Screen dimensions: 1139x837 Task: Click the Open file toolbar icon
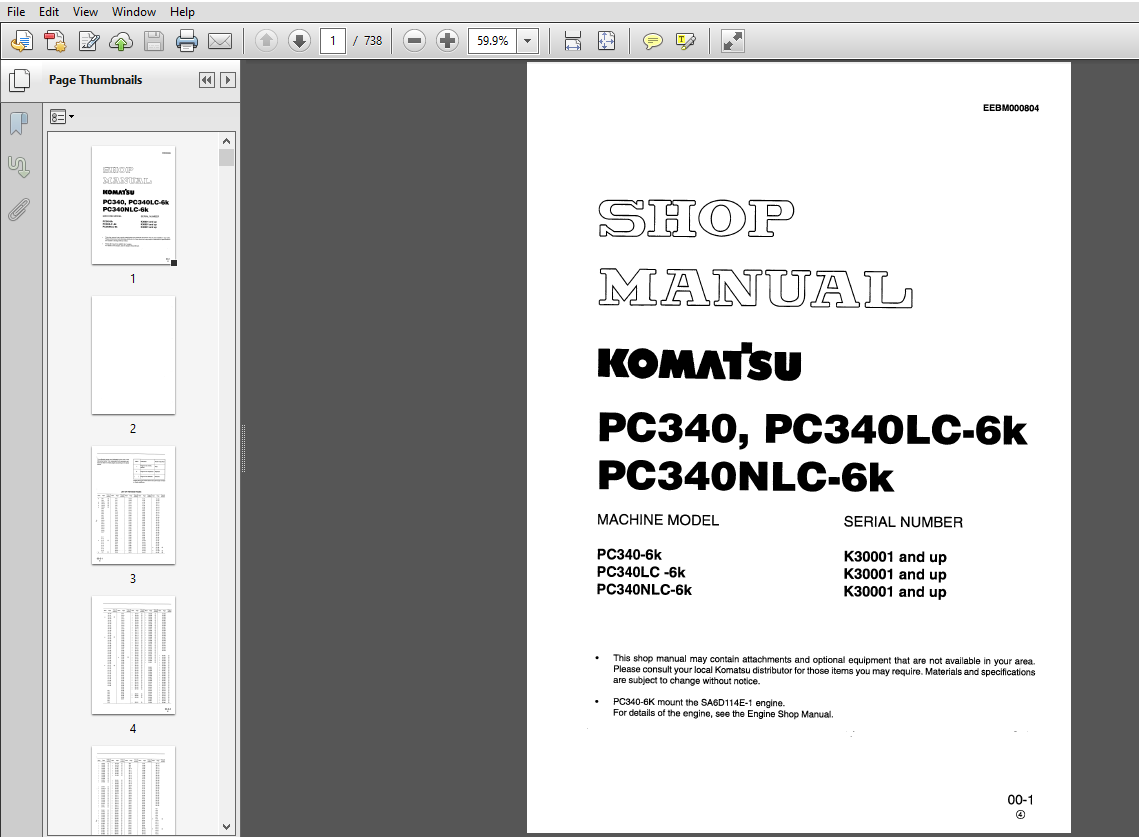[22, 41]
